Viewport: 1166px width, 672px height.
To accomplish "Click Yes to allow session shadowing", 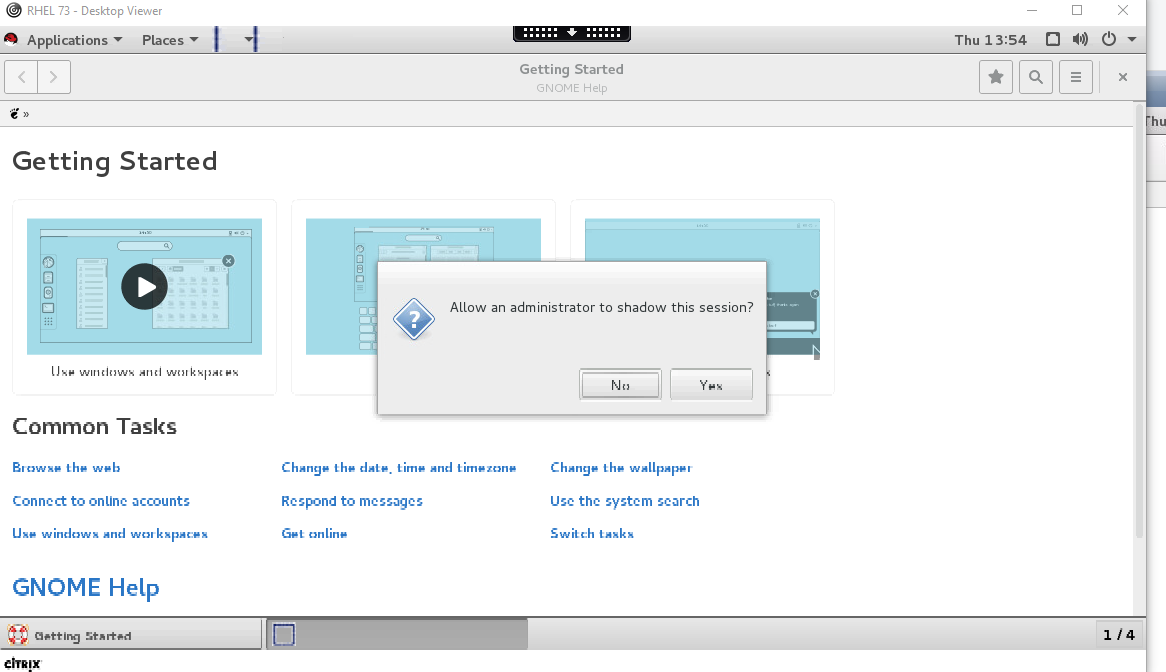I will pyautogui.click(x=711, y=384).
